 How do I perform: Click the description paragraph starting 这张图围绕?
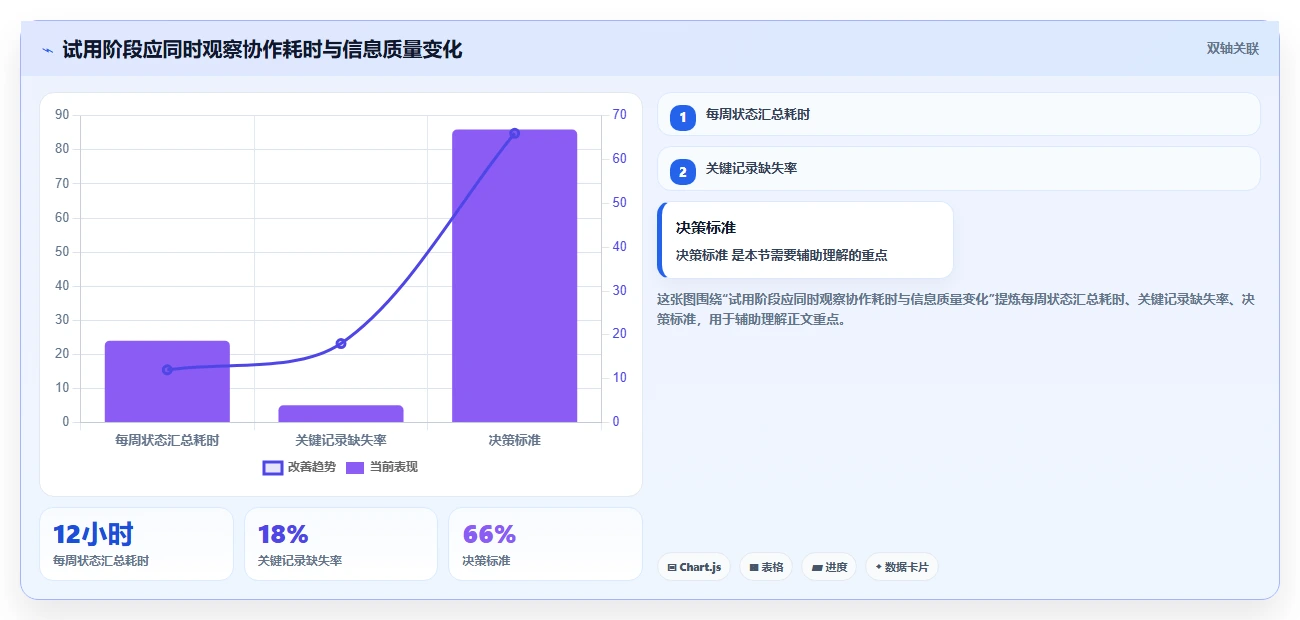(956, 309)
